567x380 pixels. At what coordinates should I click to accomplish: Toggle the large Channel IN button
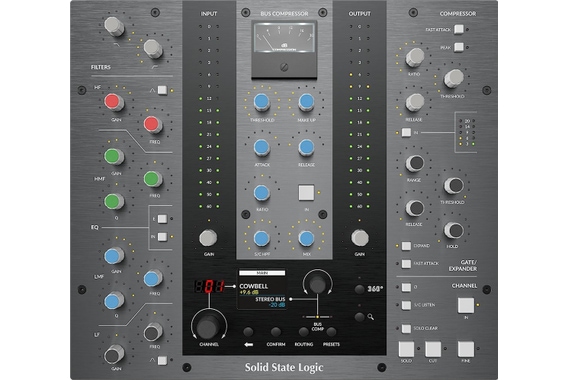pyautogui.click(x=466, y=305)
